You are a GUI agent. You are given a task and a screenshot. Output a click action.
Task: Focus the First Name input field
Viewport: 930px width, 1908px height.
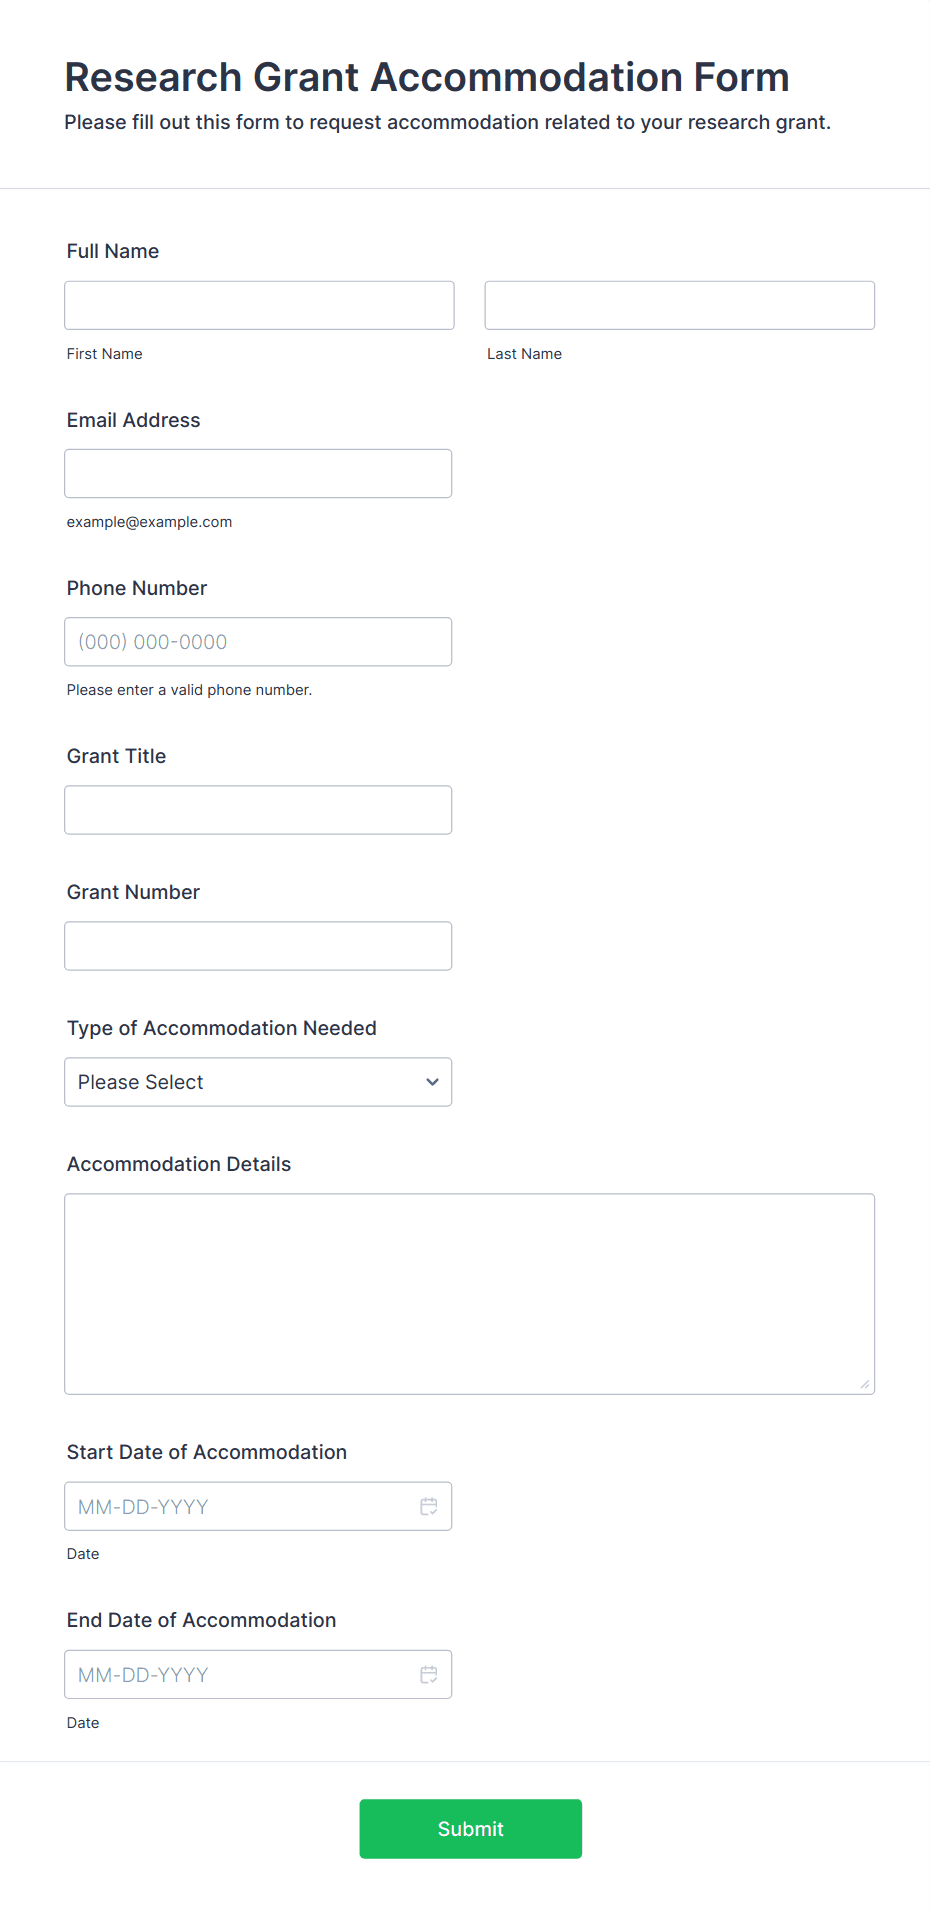pyautogui.click(x=259, y=305)
